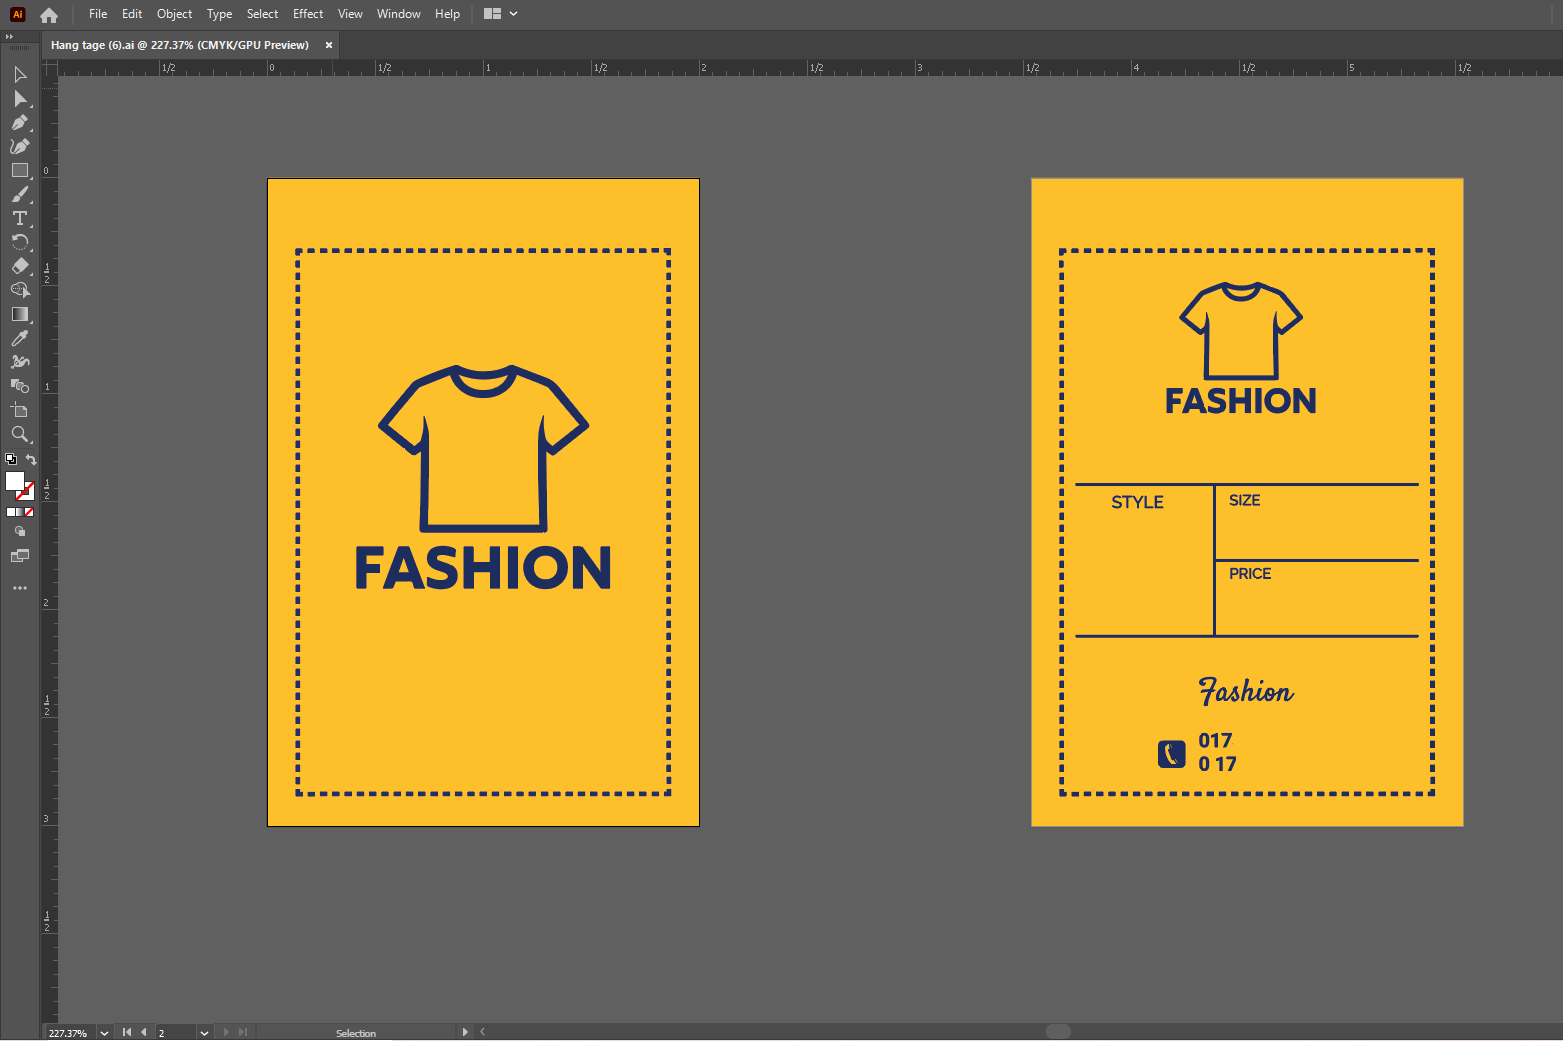This screenshot has height=1041, width=1563.
Task: Activate the Type tool
Action: pyautogui.click(x=19, y=219)
